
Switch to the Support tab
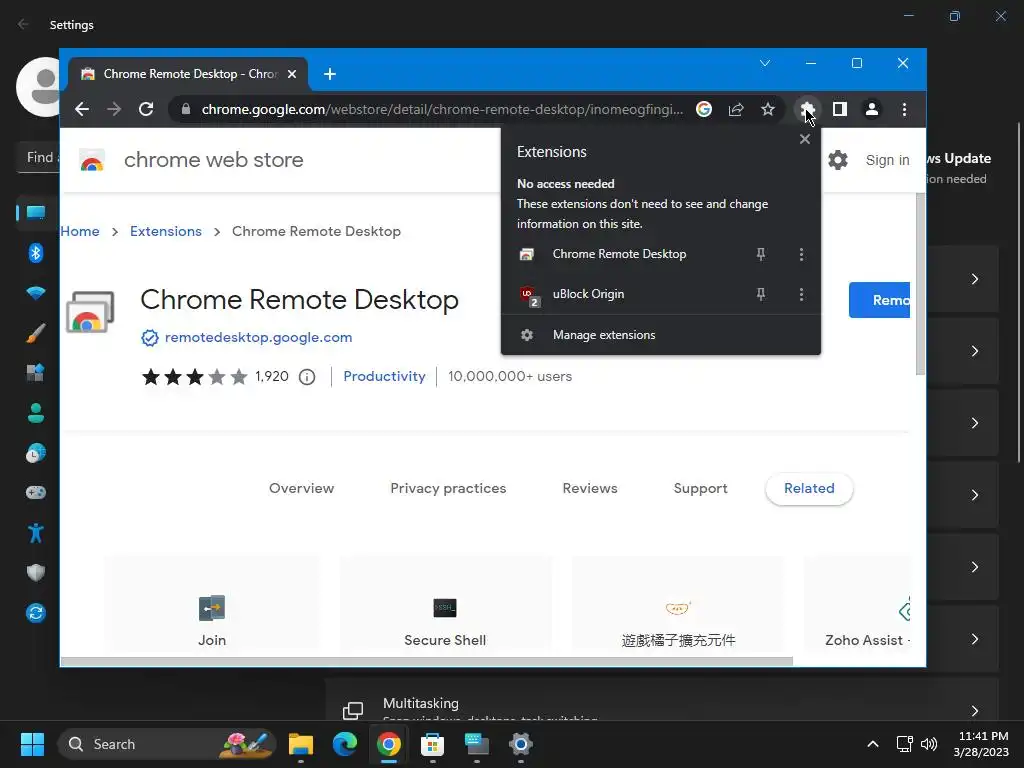[x=701, y=488]
